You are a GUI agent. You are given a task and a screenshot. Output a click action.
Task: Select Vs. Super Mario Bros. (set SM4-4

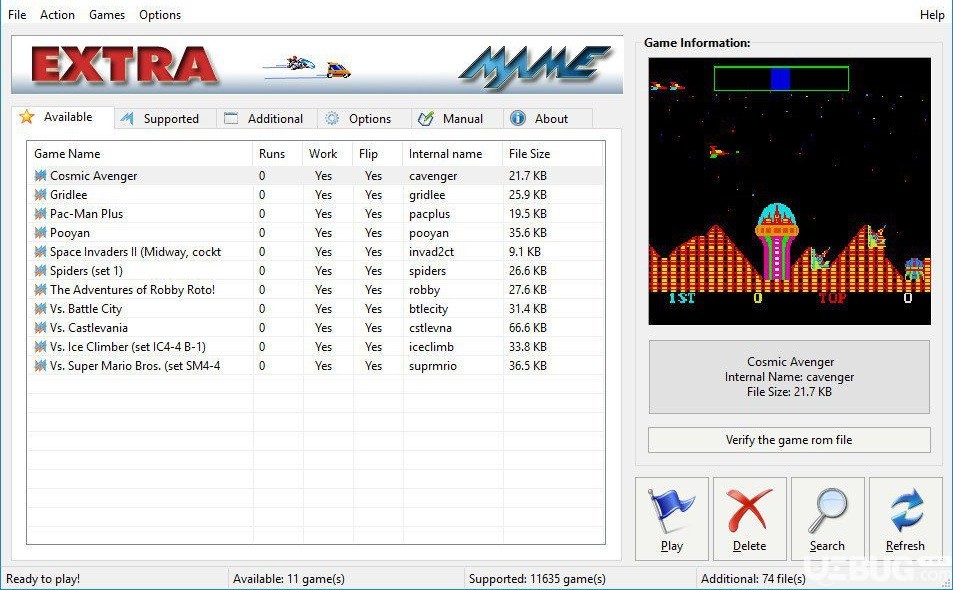tap(135, 365)
